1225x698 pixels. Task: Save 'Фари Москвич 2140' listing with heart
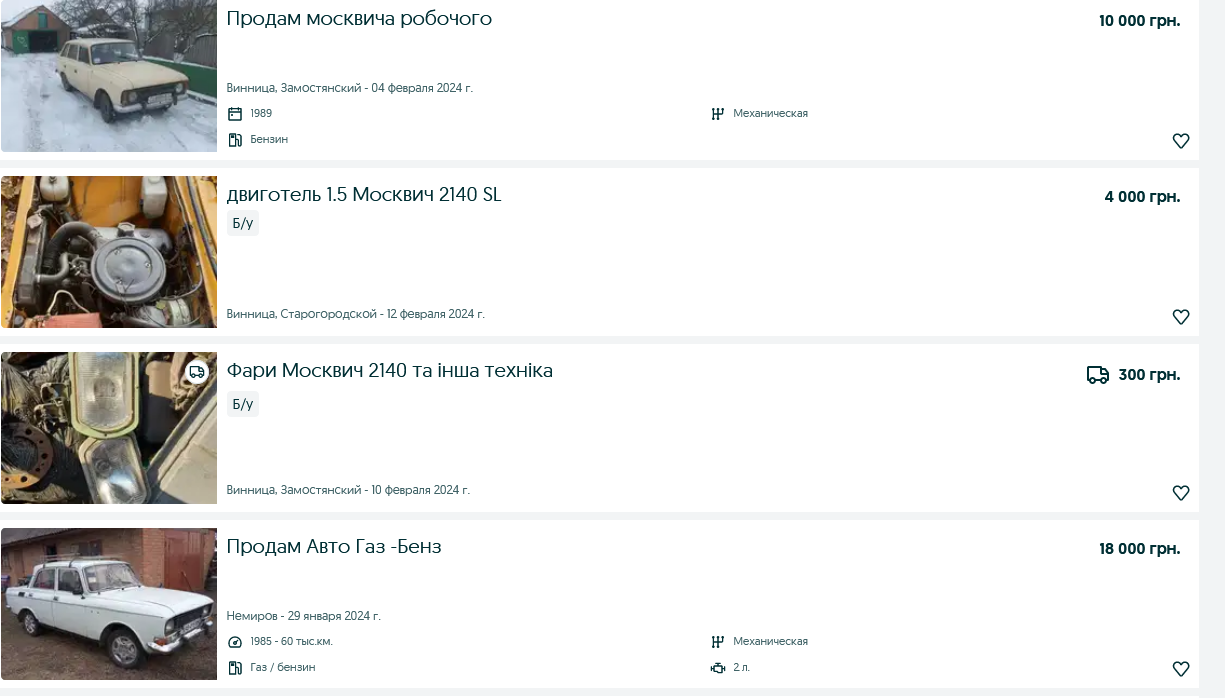(1180, 493)
